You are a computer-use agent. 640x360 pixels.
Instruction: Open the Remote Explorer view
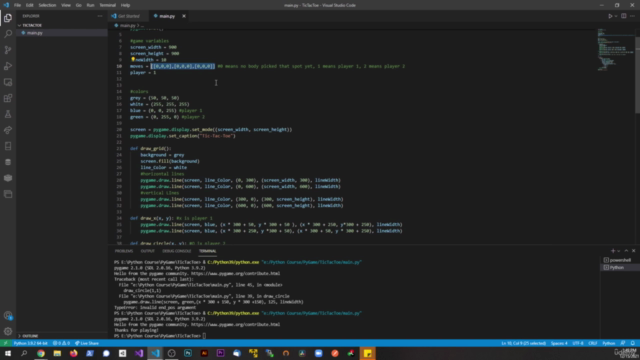(8, 82)
